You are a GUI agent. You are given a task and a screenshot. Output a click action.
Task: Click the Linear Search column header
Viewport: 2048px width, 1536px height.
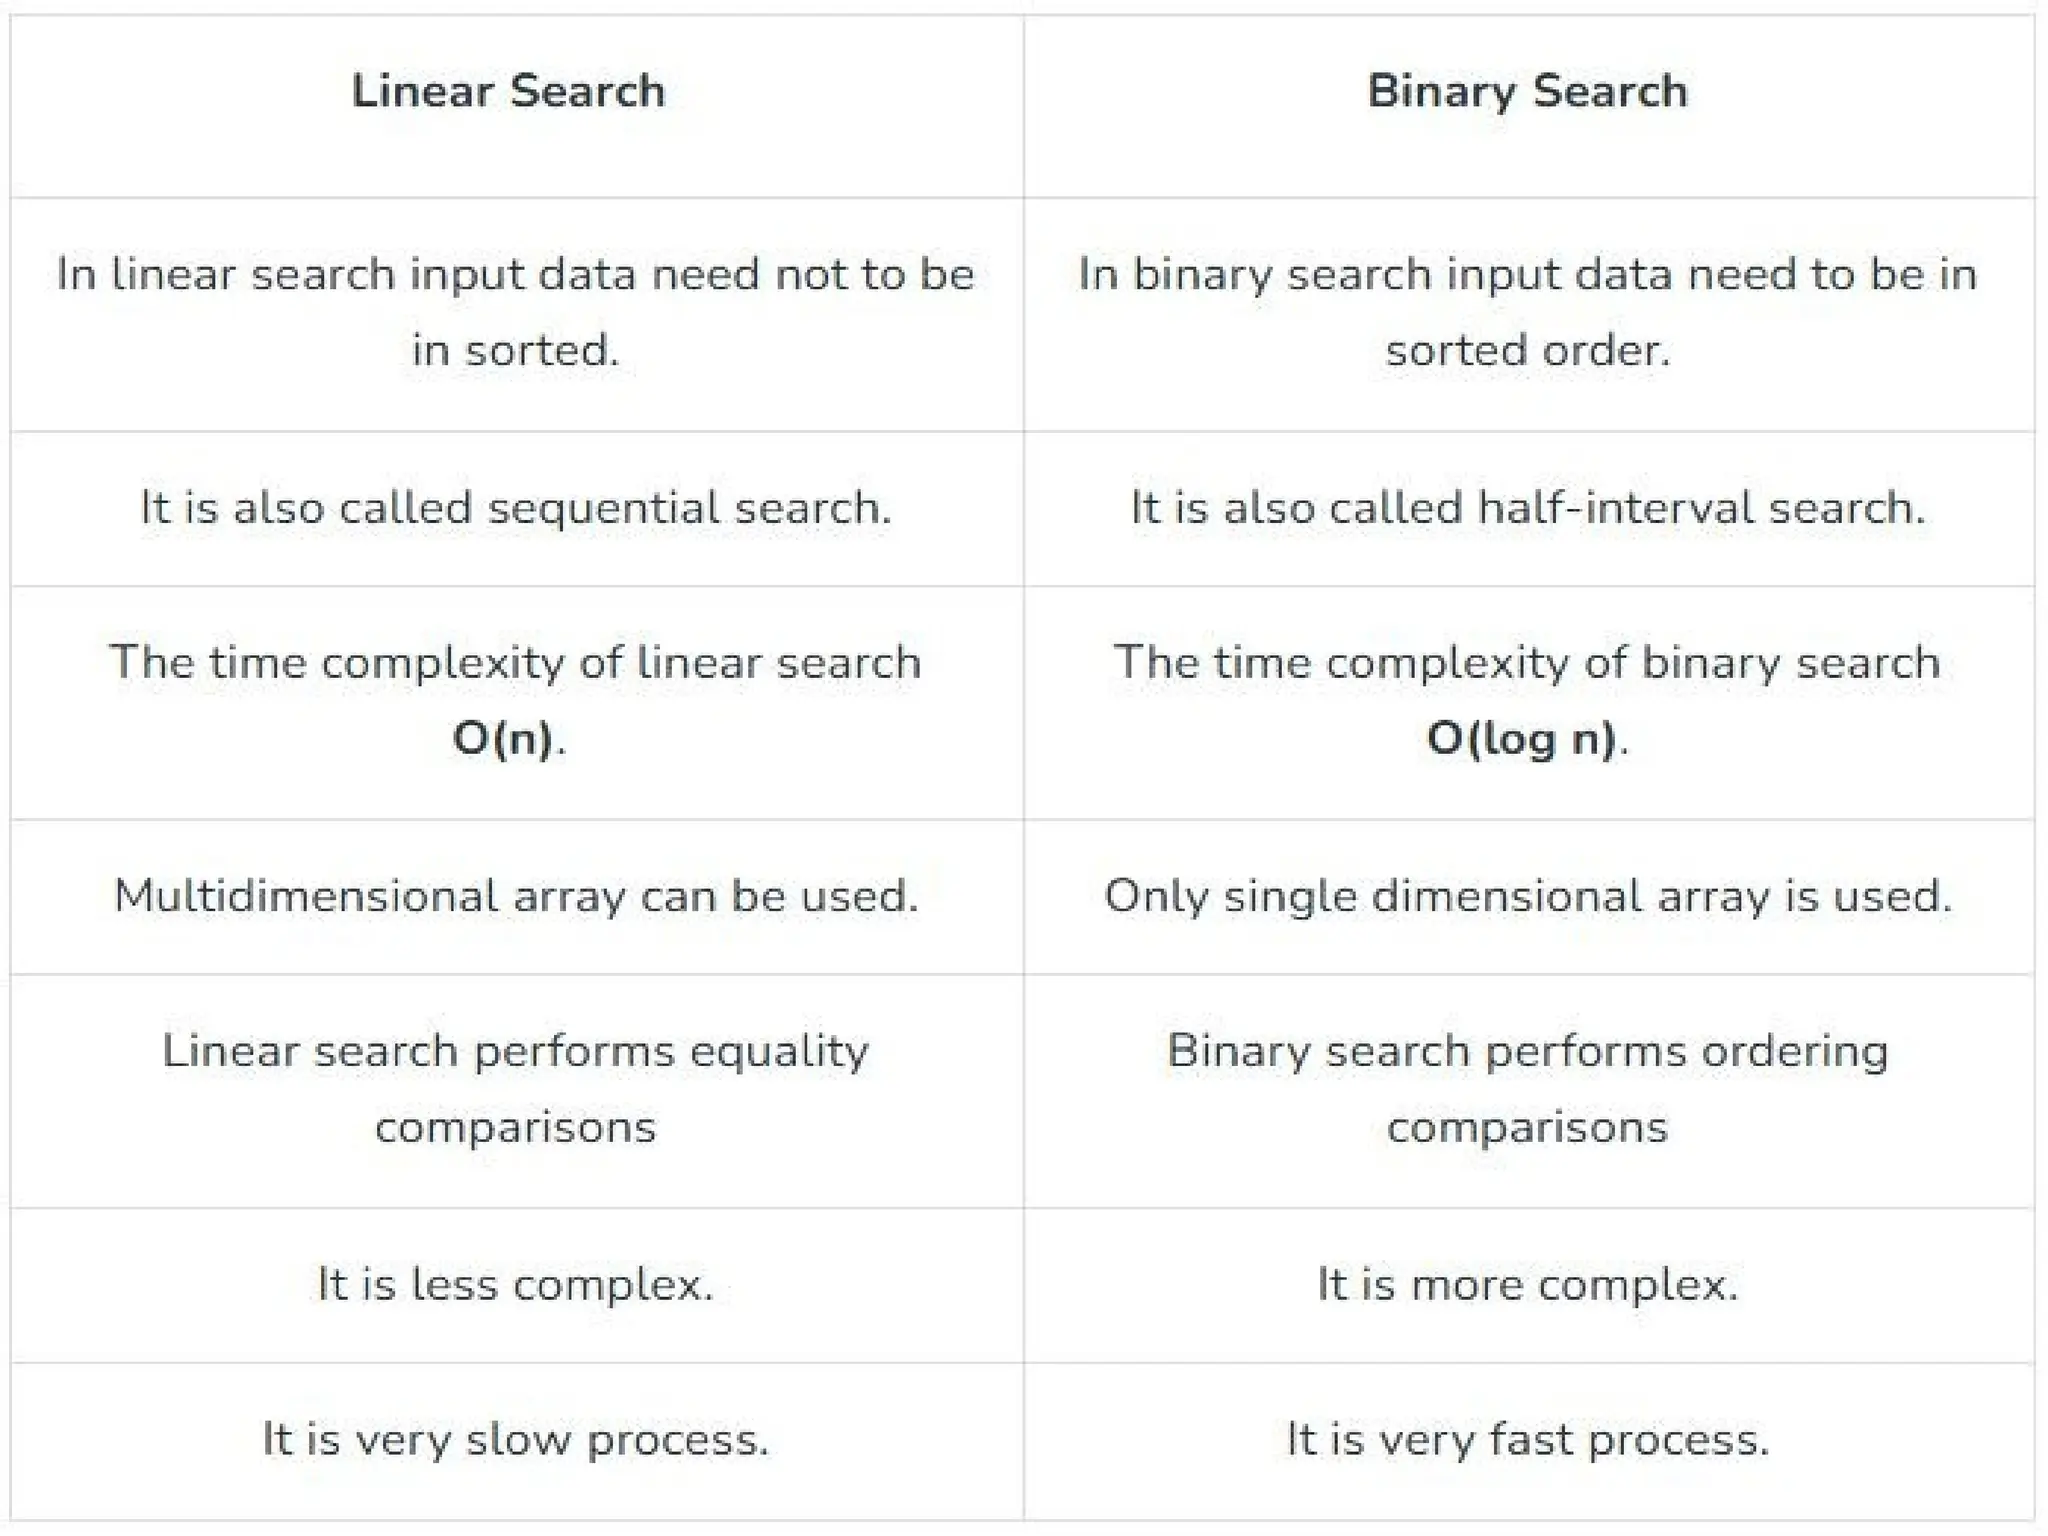click(x=508, y=91)
